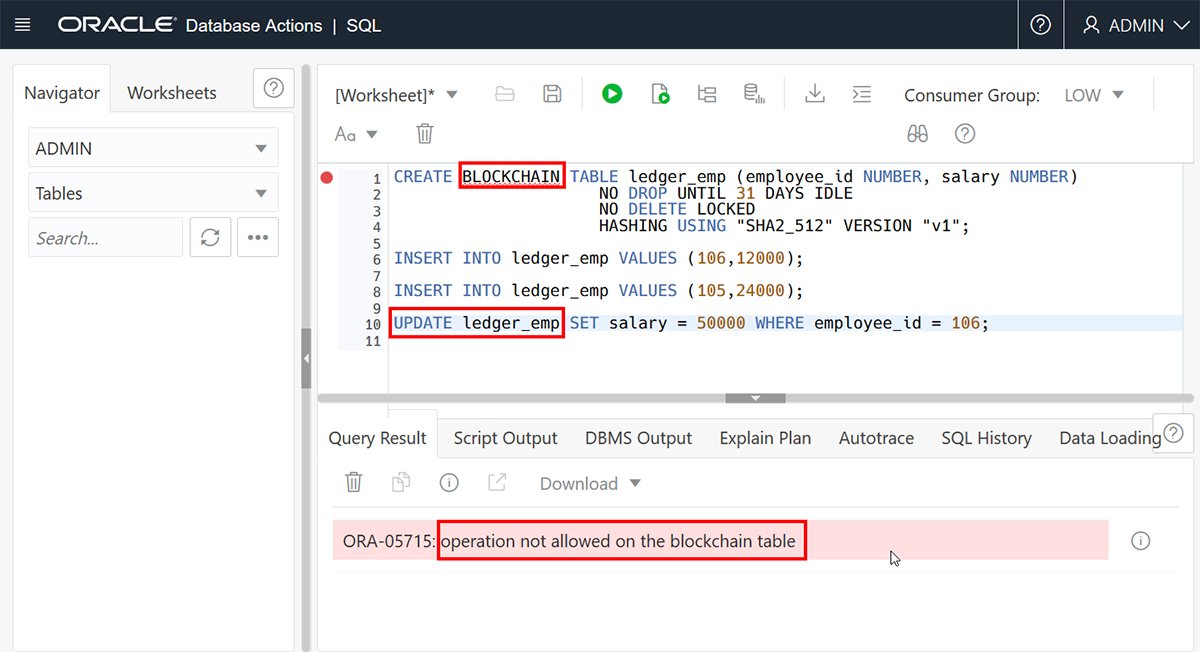The width and height of the screenshot is (1200, 652).
Task: Switch to the SQL History tab
Action: (986, 438)
